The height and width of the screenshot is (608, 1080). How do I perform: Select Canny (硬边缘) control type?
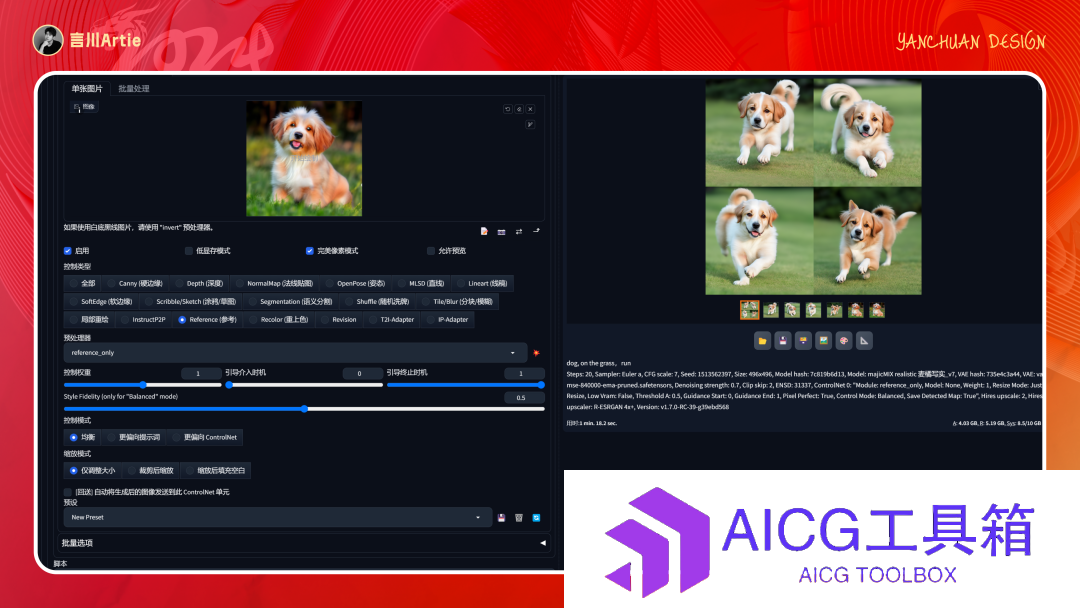[134, 283]
